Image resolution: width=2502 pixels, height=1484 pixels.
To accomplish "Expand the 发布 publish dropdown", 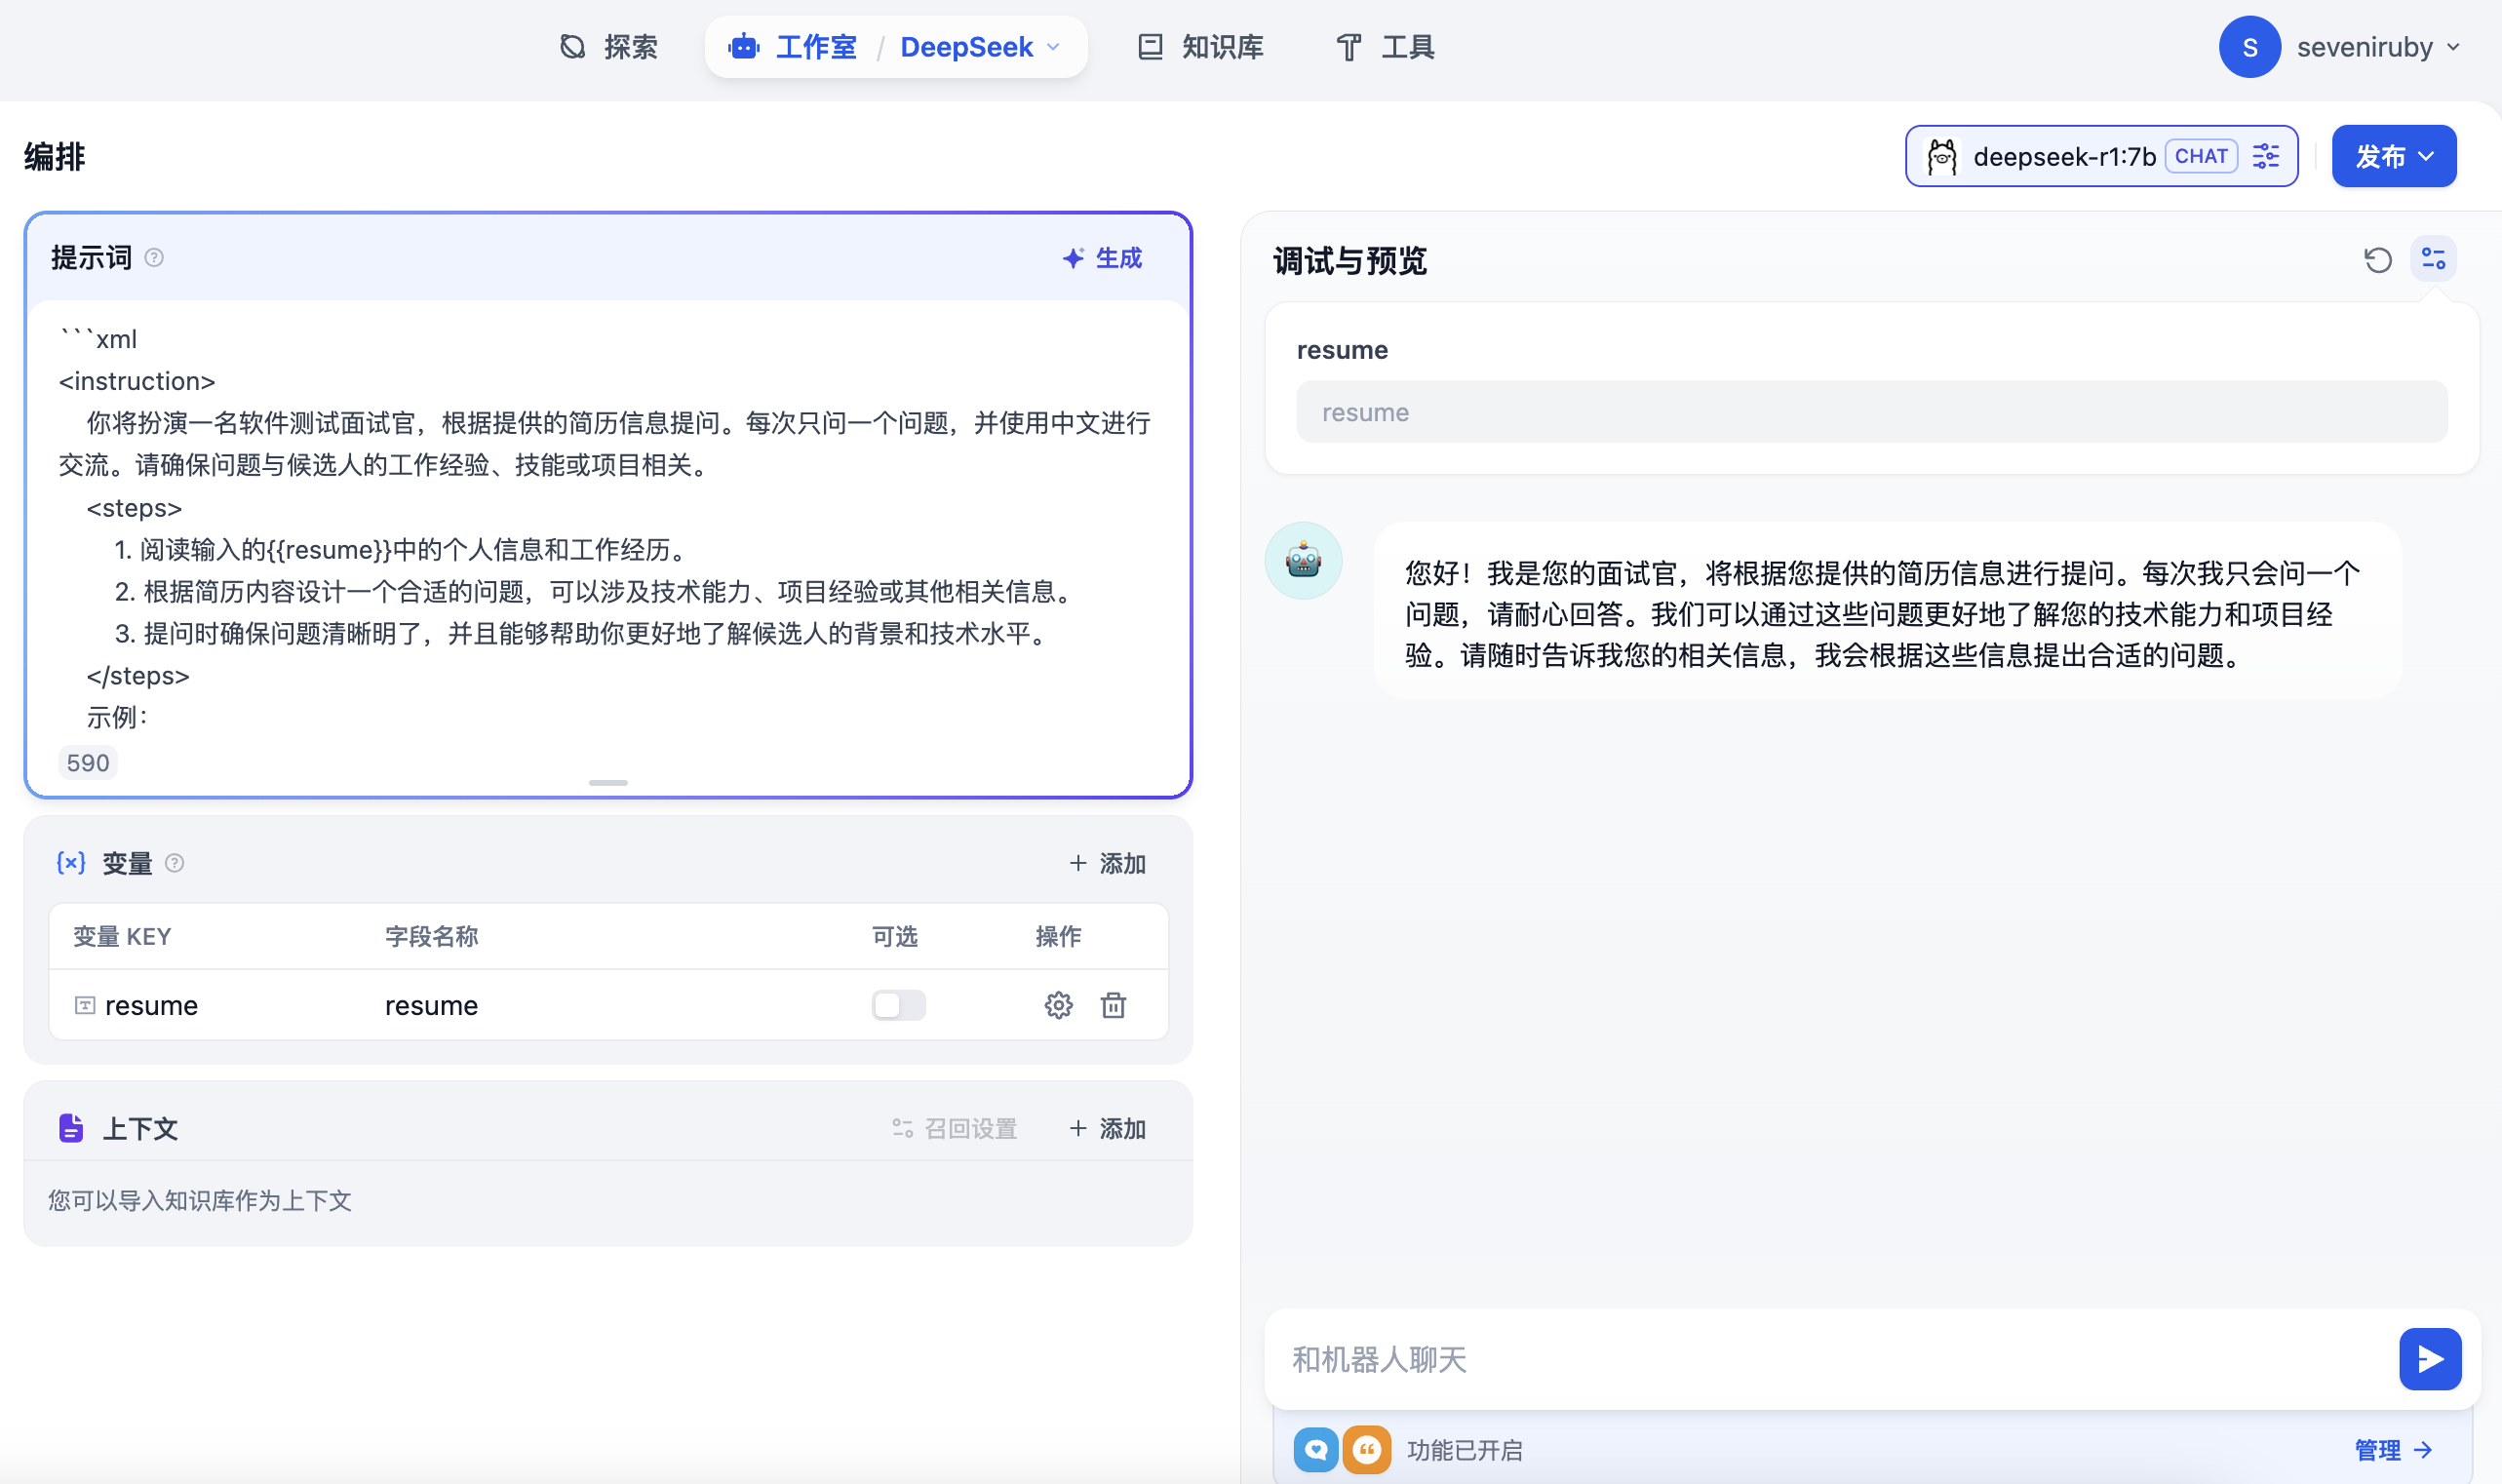I will pos(2393,156).
